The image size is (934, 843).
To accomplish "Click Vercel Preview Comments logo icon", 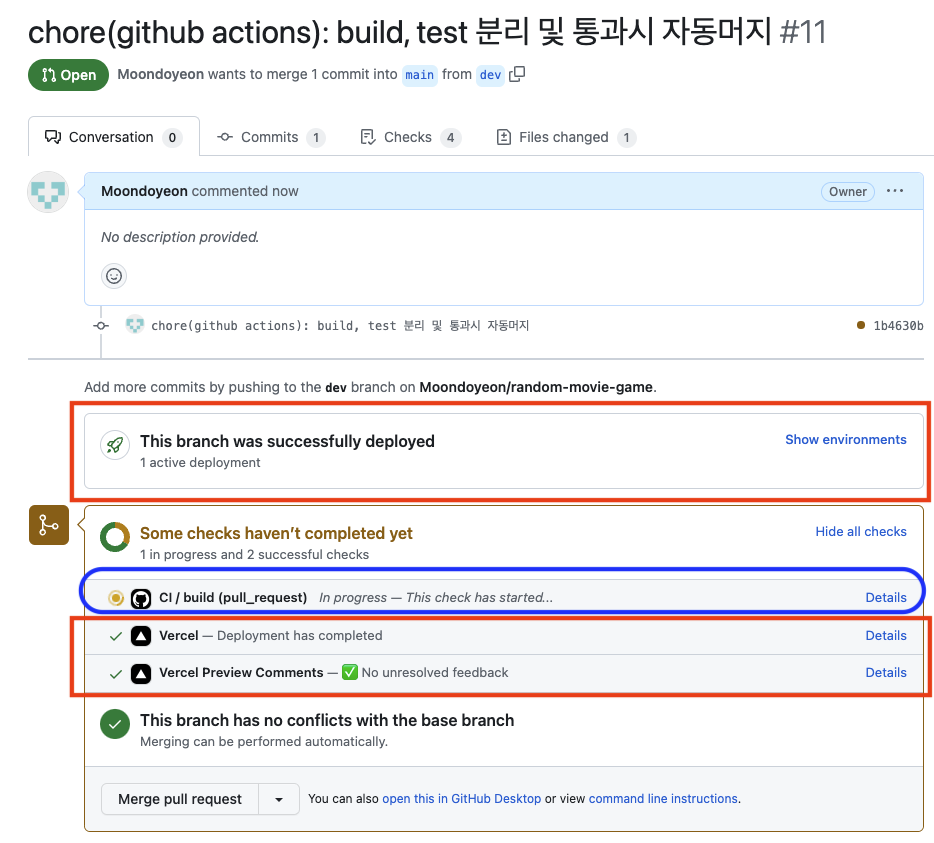I will [141, 673].
